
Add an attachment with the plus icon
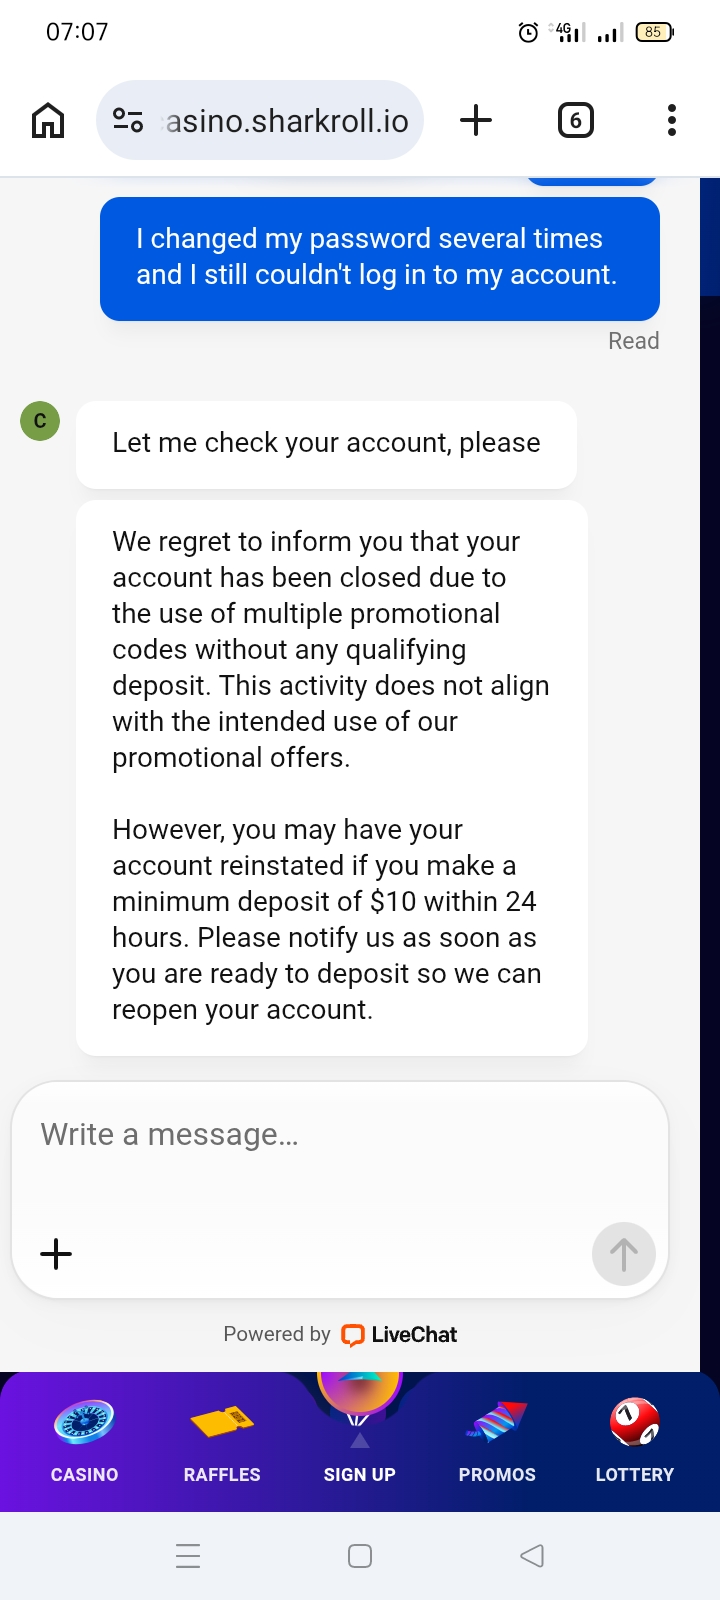click(56, 1253)
